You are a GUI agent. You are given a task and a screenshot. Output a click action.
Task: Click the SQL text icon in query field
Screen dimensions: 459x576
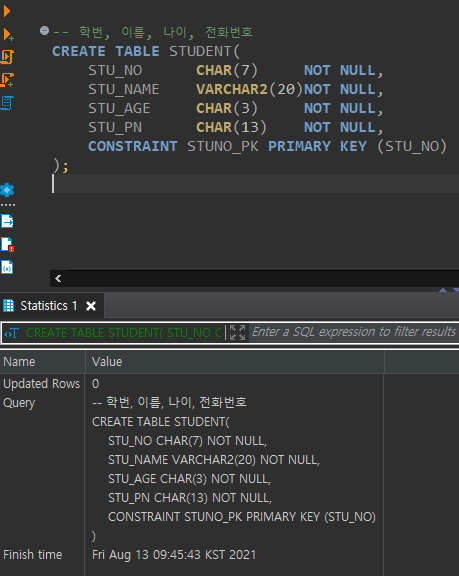point(11,333)
